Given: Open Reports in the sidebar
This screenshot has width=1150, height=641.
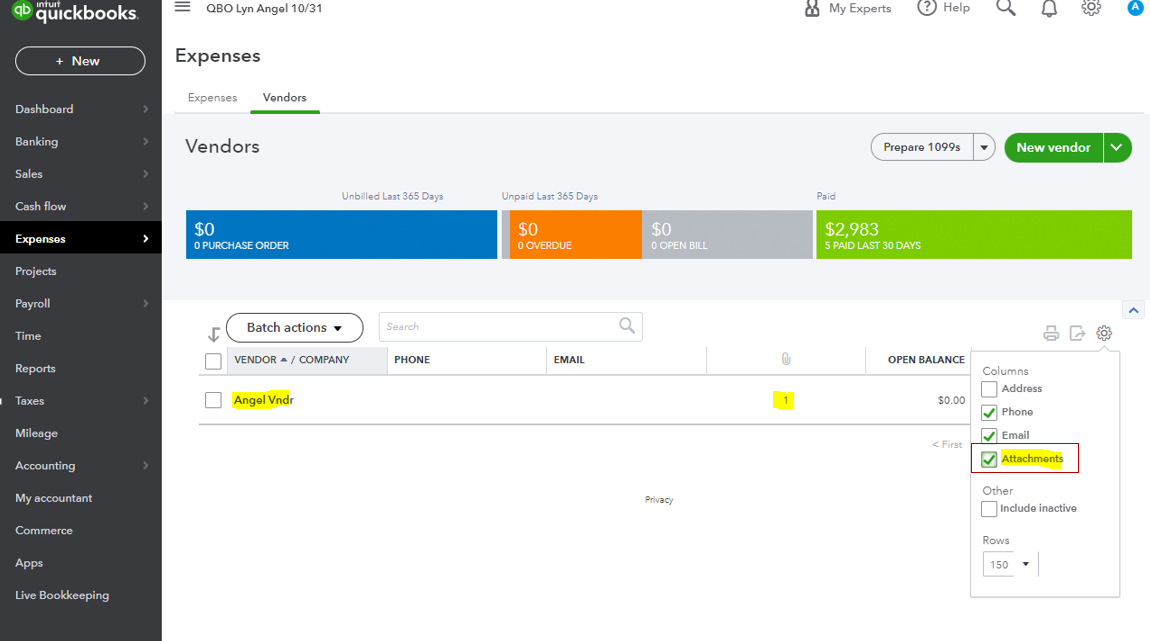Looking at the screenshot, I should (35, 368).
